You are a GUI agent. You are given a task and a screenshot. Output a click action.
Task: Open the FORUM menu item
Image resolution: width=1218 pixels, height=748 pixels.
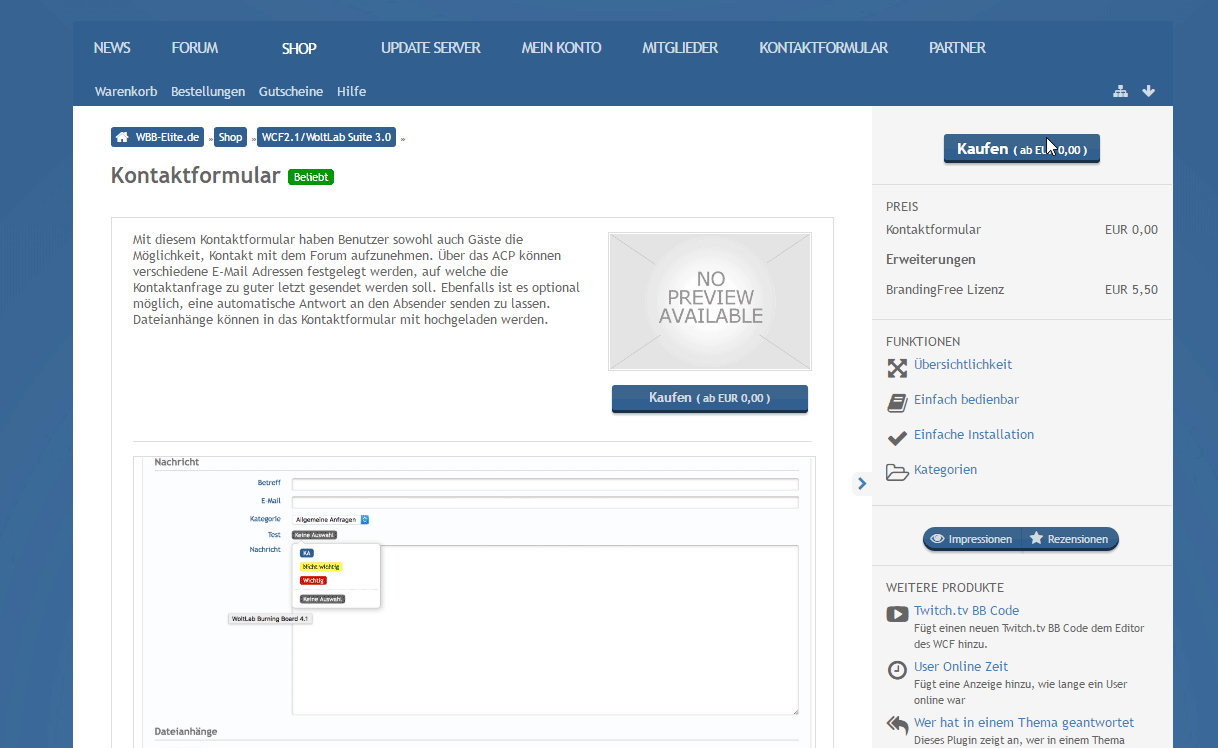point(195,48)
